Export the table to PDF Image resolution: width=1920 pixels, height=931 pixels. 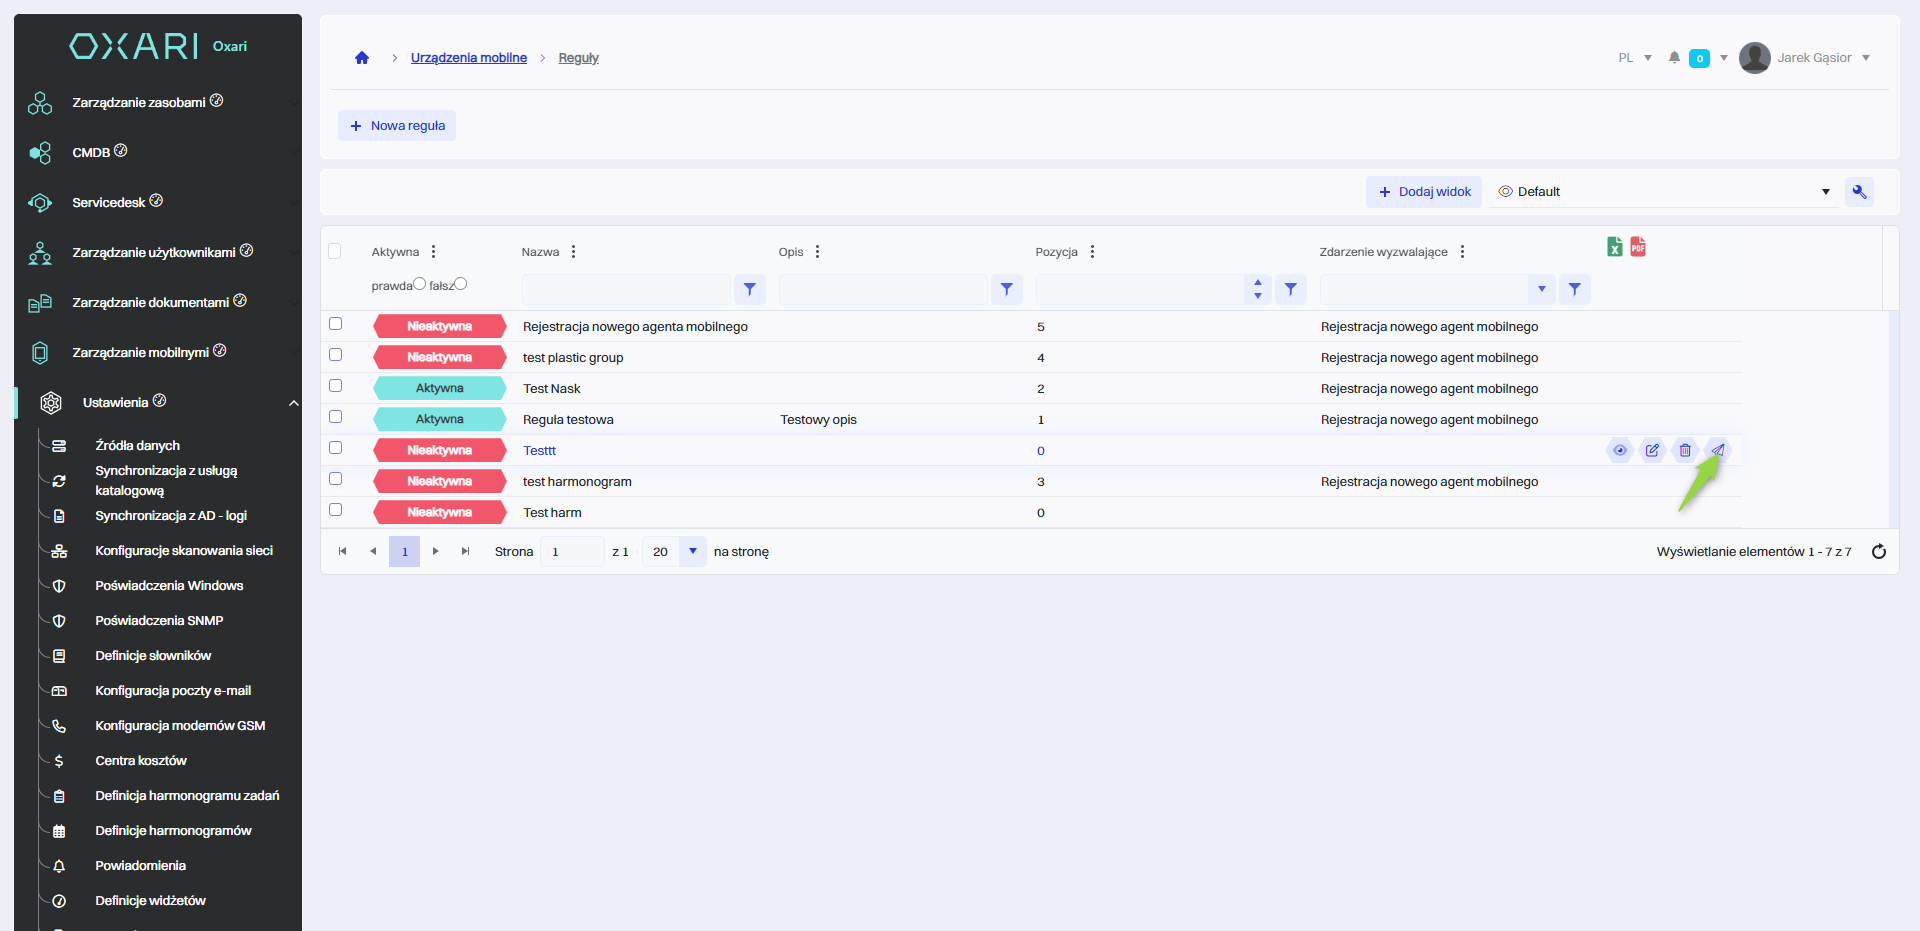coord(1638,247)
